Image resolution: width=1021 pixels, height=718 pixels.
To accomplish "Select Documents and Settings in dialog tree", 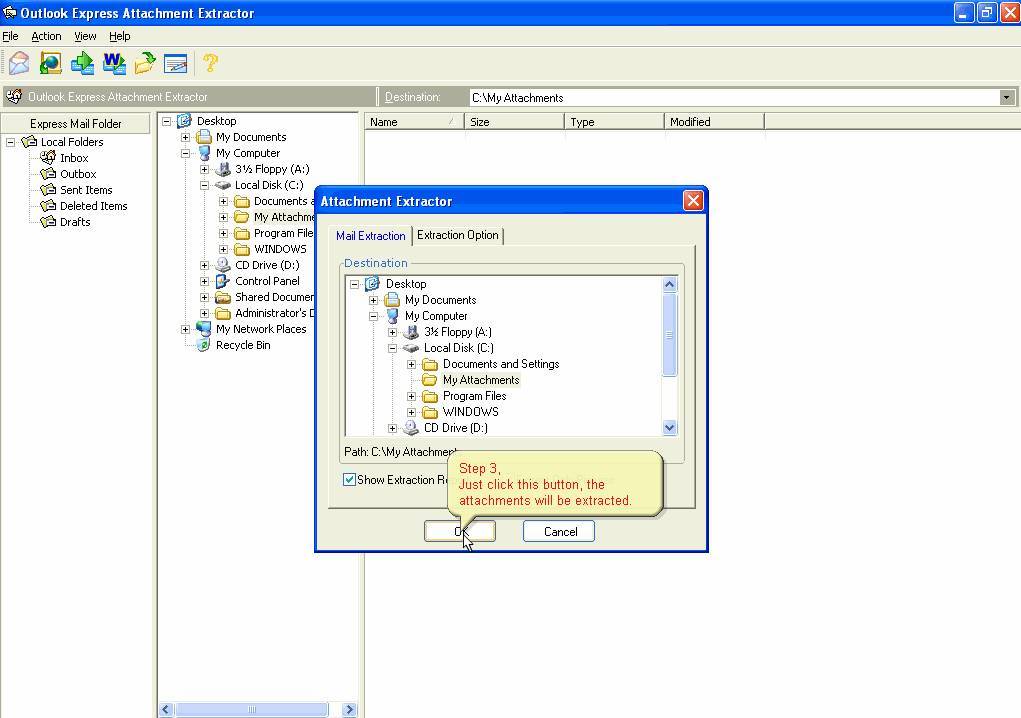I will coord(501,364).
